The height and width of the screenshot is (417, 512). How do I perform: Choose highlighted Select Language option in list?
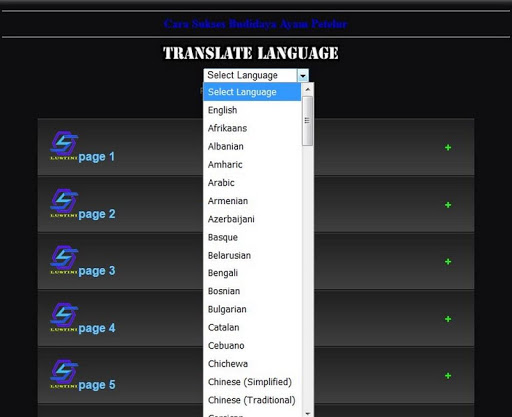coord(252,92)
